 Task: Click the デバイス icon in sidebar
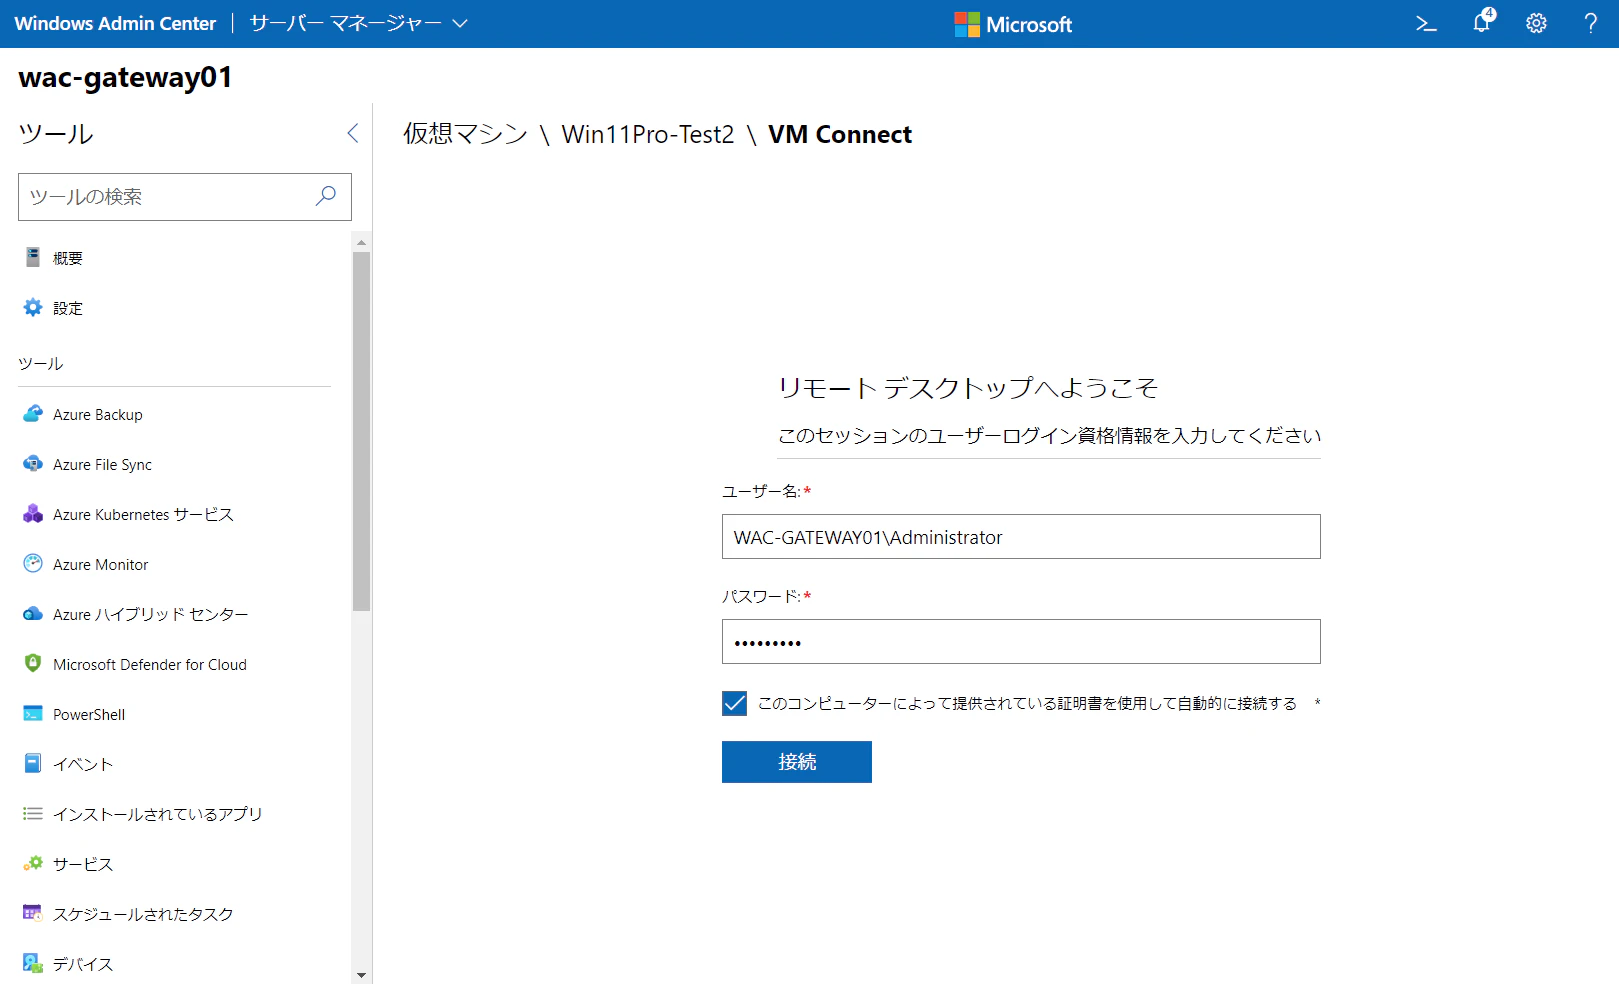(x=33, y=963)
